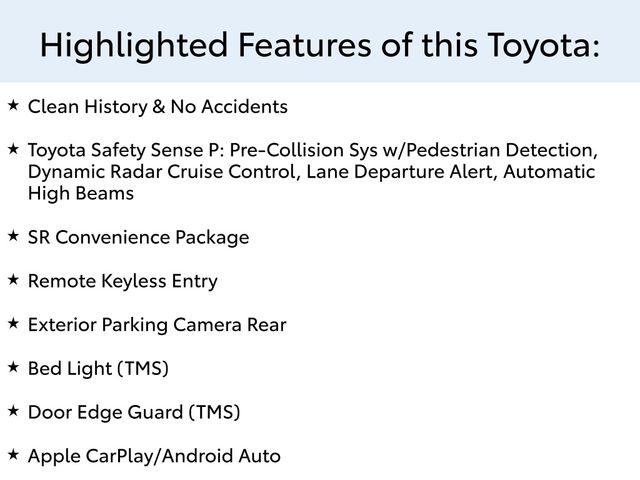Click the star bullet next to Toyota Safety Sense P

(x=13, y=148)
